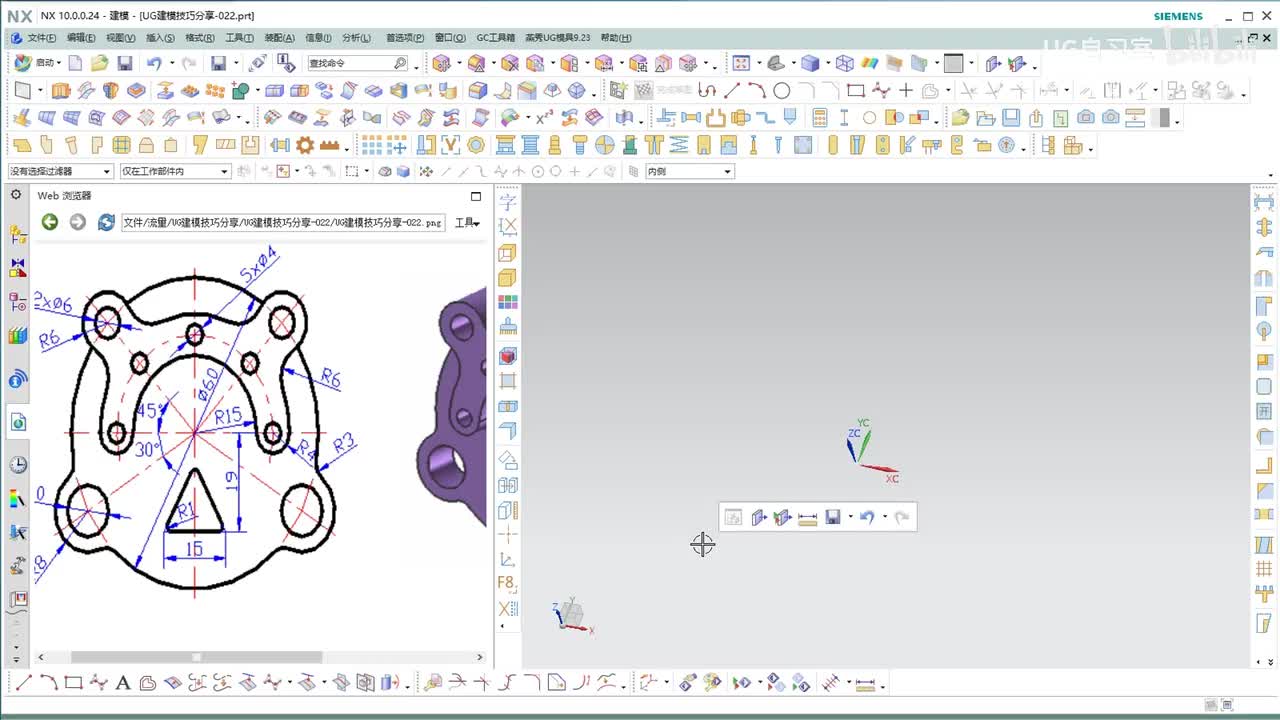The height and width of the screenshot is (720, 1280).
Task: Click the calculator icon in the toolbar
Action: [820, 118]
